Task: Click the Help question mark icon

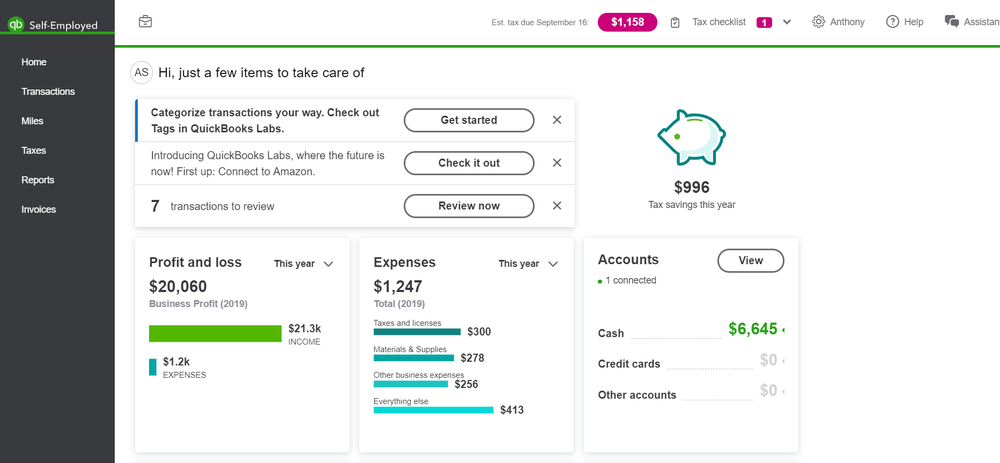Action: pyautogui.click(x=893, y=22)
